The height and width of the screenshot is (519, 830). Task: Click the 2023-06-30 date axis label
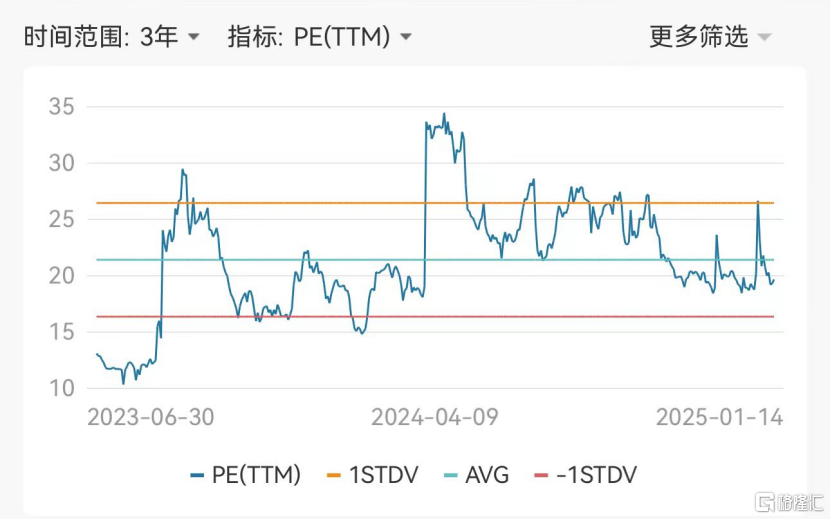click(150, 417)
